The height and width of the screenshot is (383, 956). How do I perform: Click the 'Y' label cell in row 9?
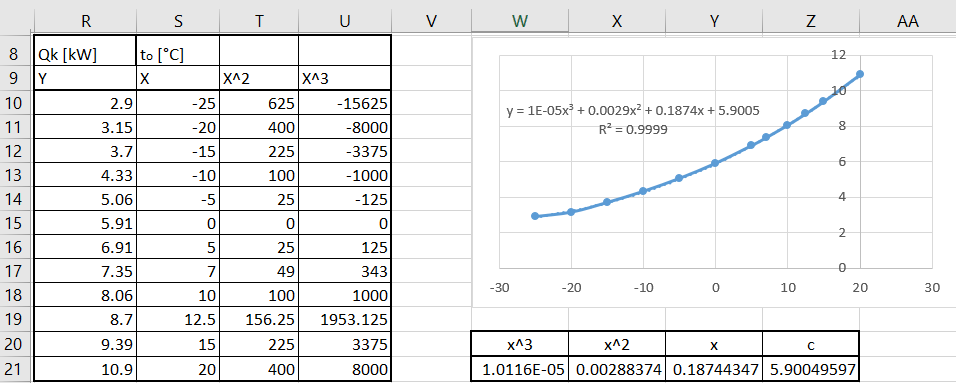tap(85, 79)
